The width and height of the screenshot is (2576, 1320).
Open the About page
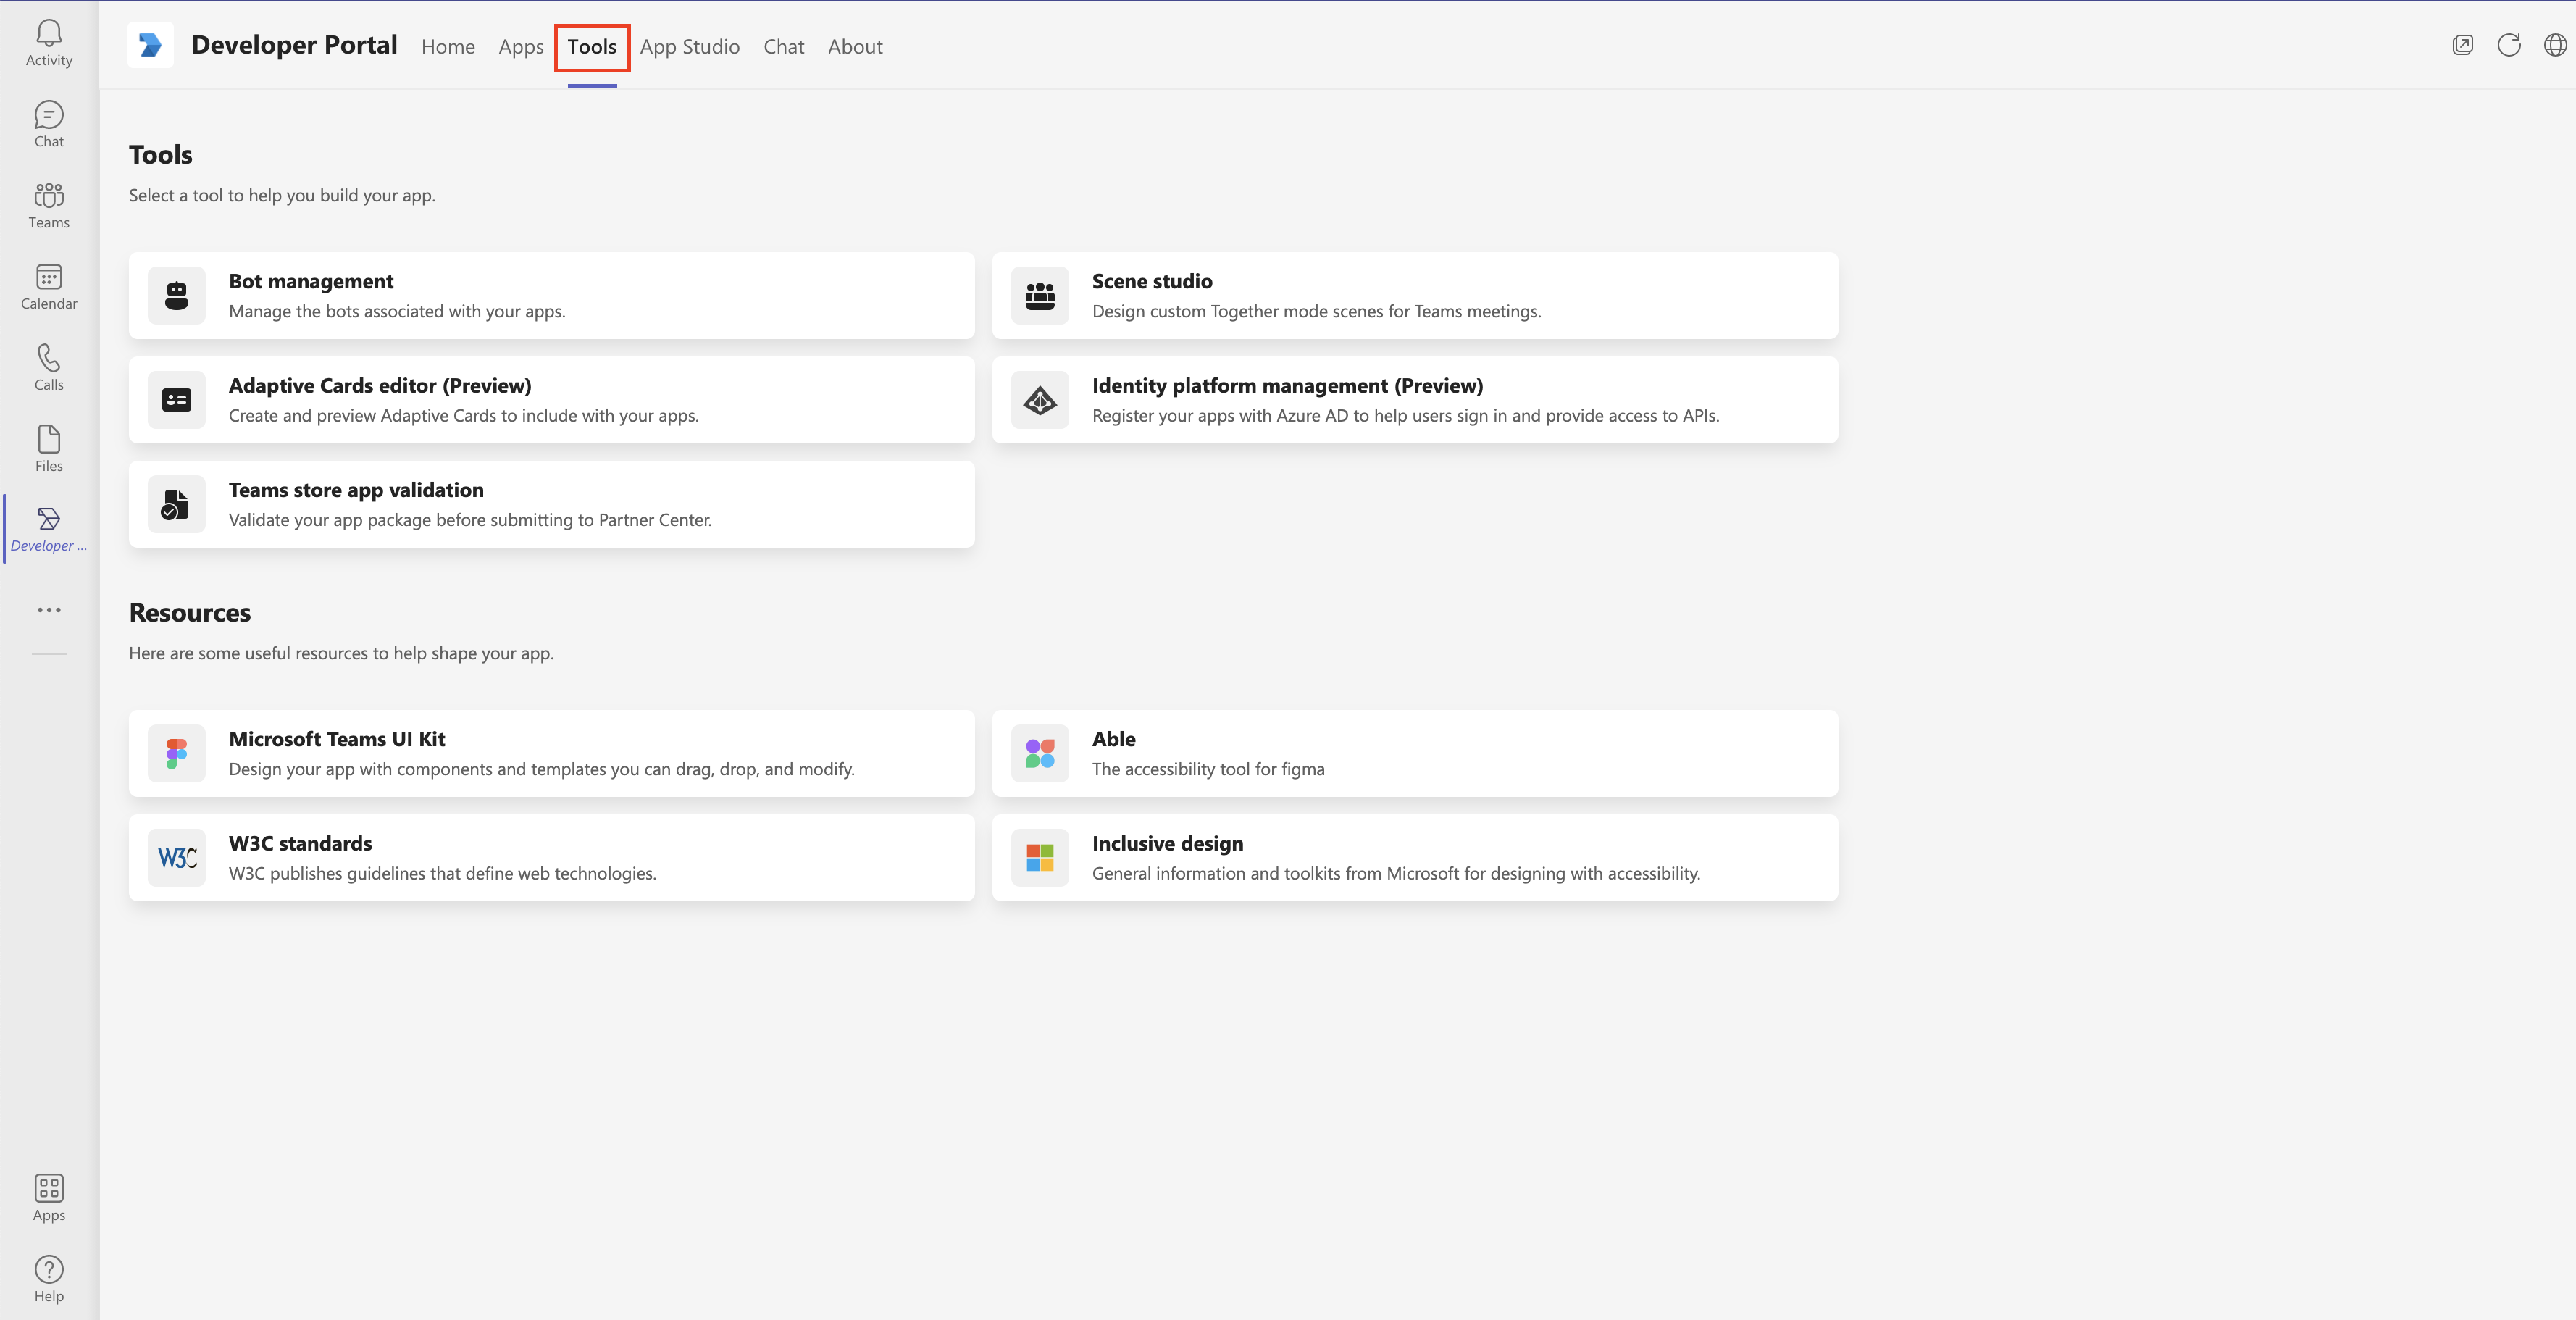point(854,46)
